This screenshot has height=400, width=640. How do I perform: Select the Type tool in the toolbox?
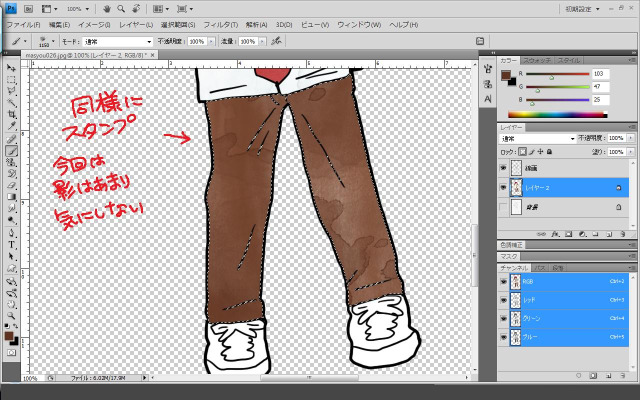pos(11,244)
